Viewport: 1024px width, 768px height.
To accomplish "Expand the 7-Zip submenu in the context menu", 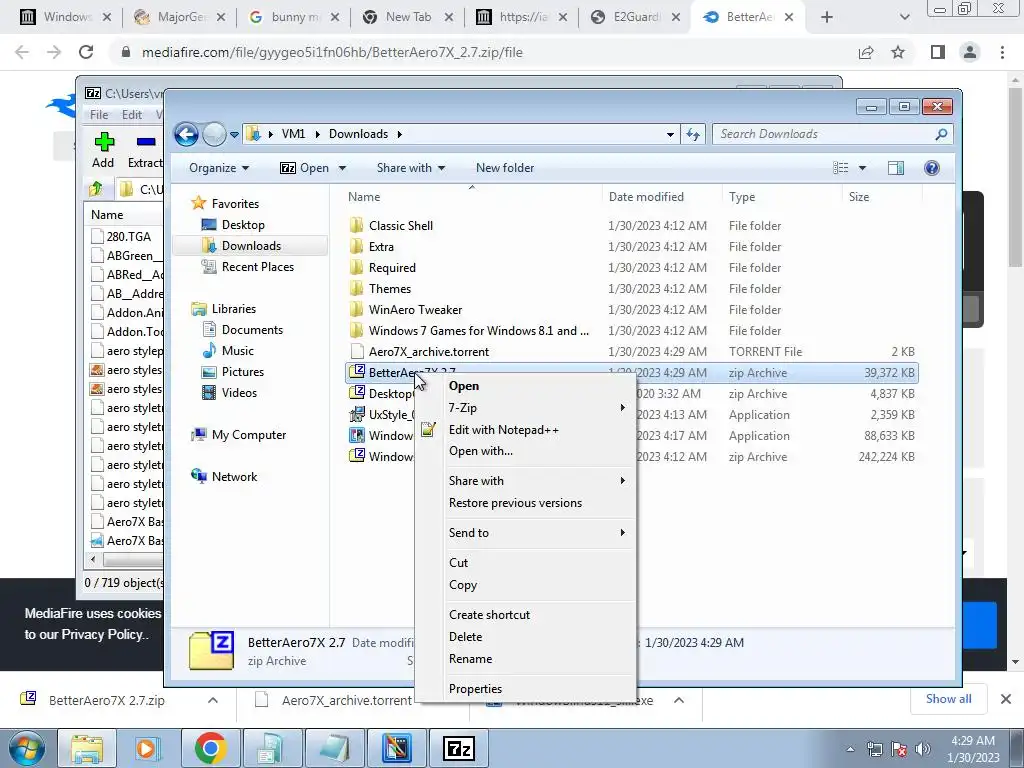I will (526, 408).
